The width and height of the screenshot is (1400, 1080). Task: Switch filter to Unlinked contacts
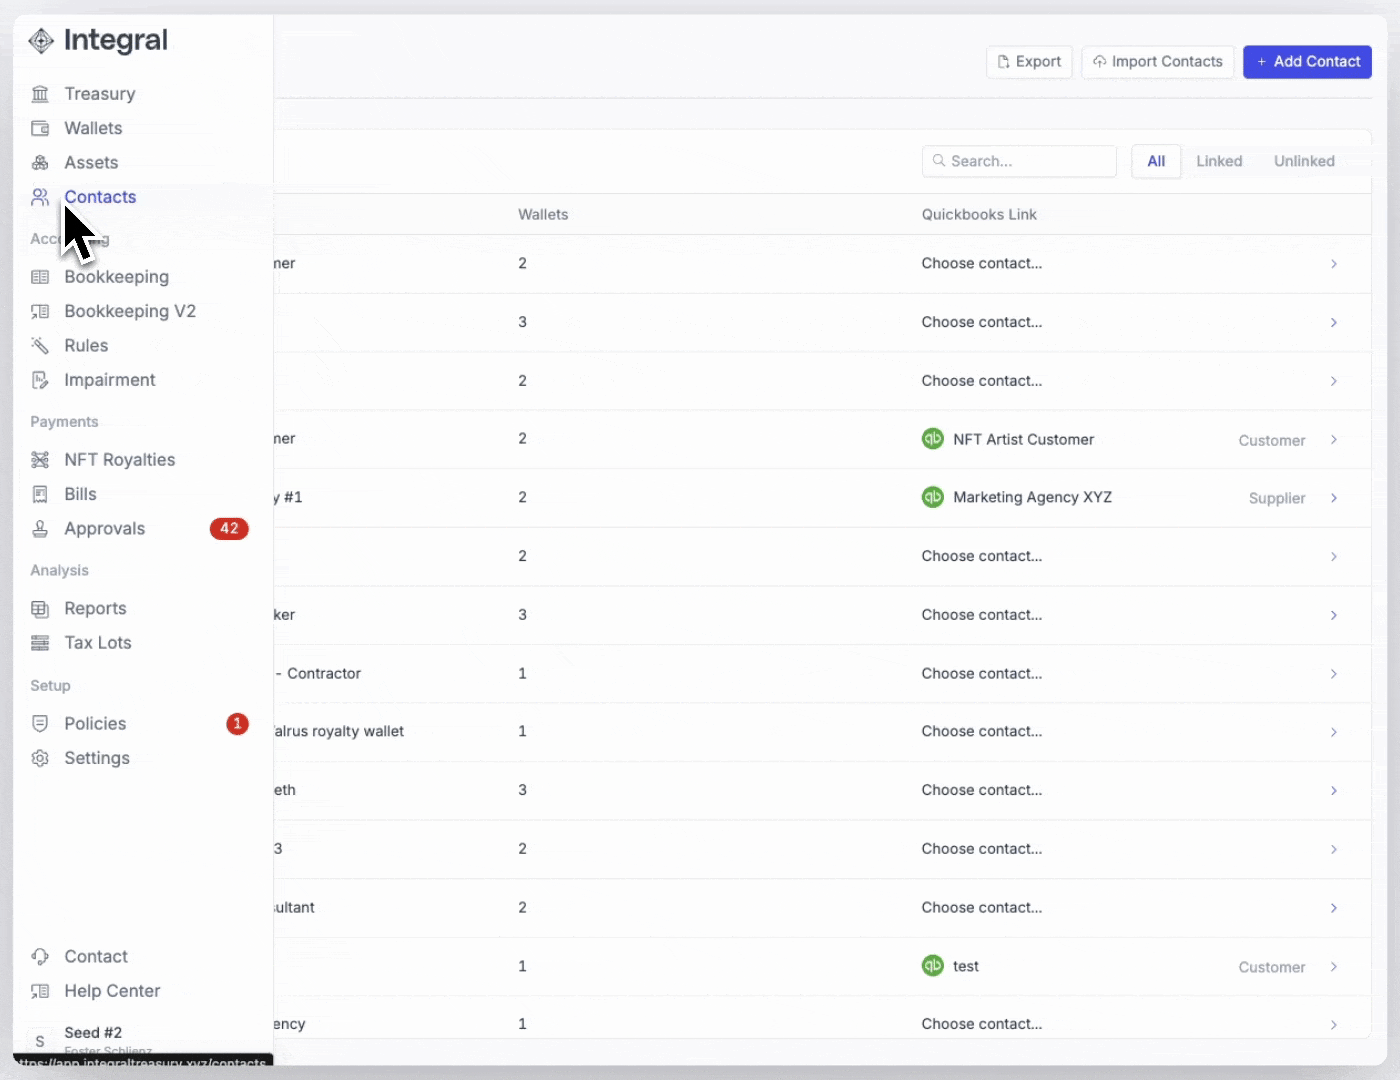click(x=1303, y=161)
